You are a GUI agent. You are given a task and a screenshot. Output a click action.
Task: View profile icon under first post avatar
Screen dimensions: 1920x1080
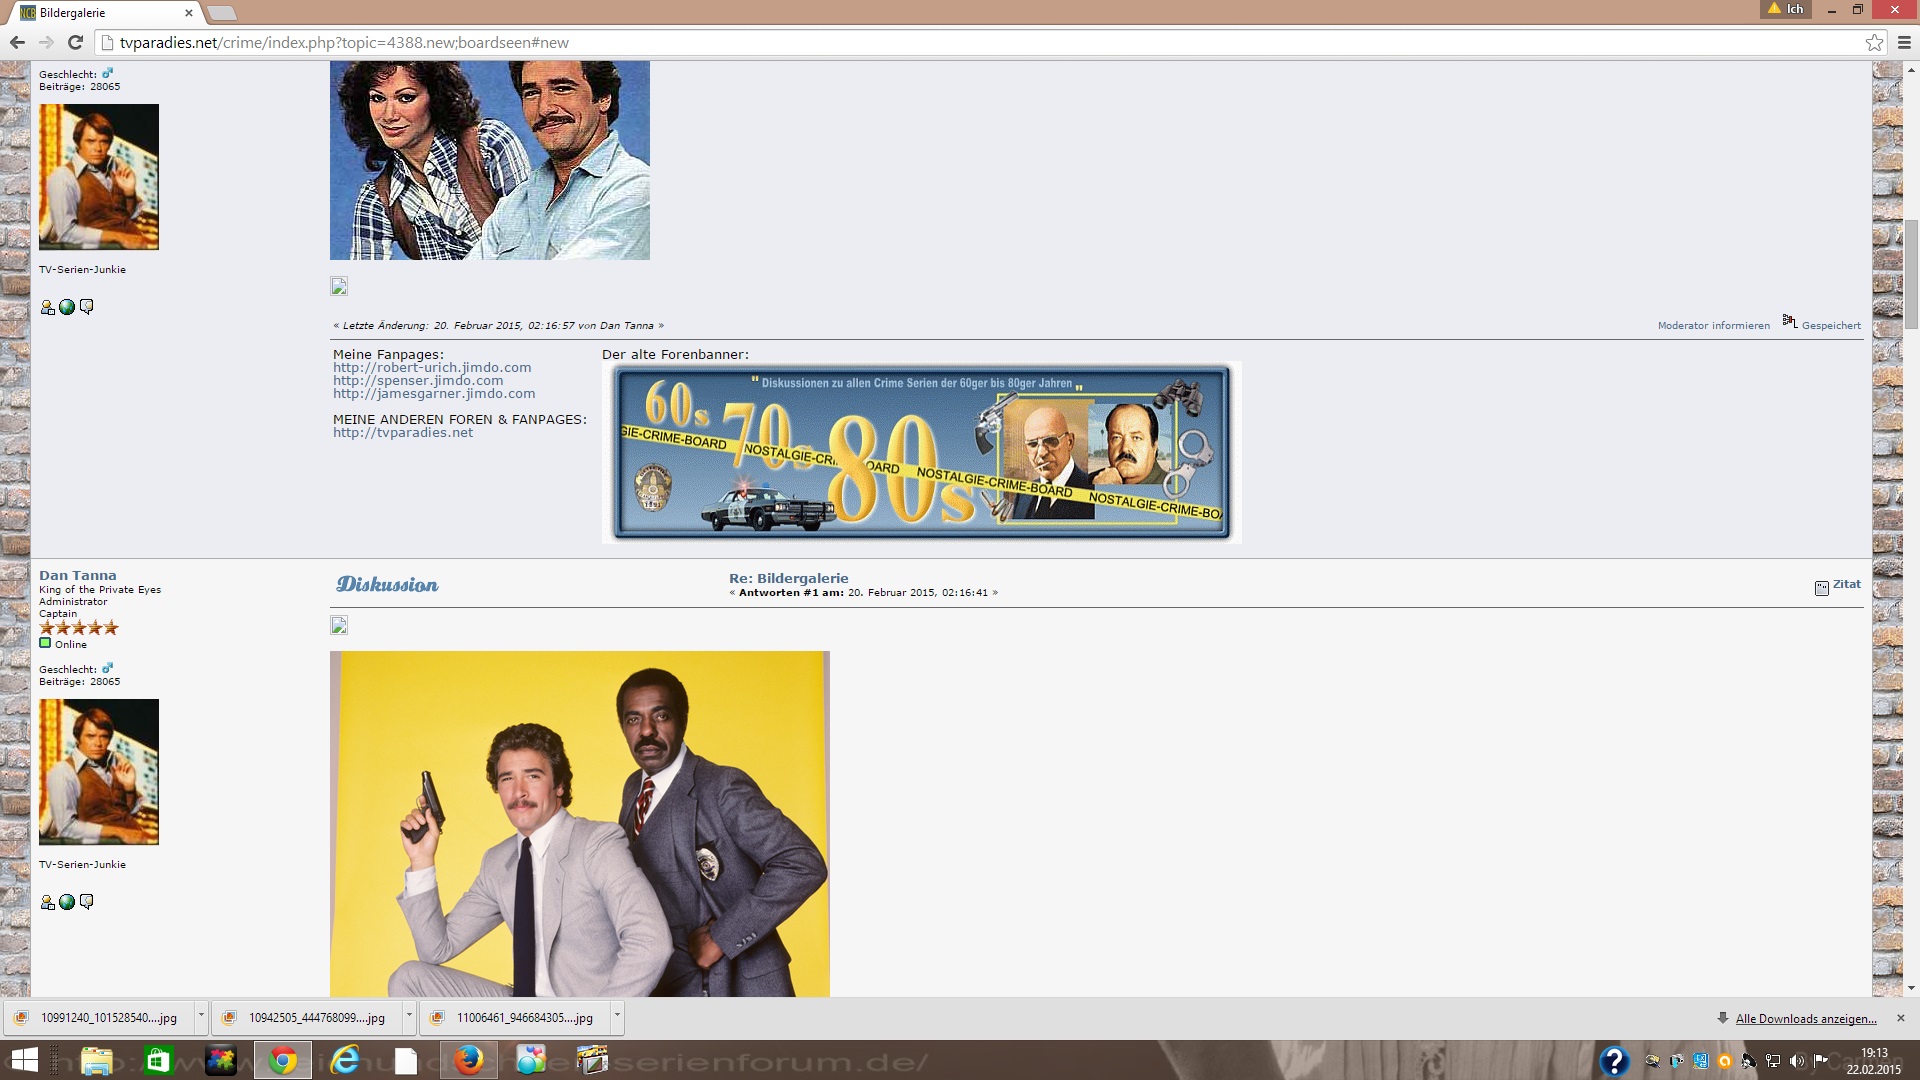coord(47,307)
